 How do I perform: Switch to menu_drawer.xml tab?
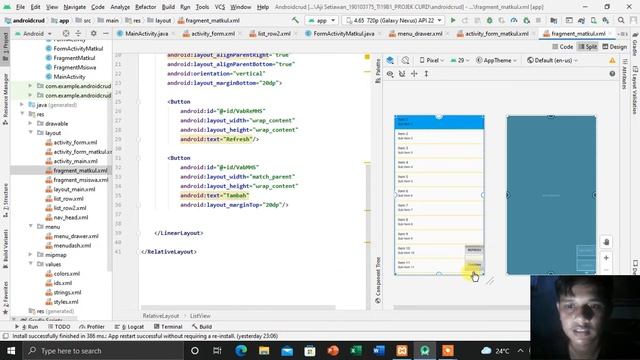coord(420,33)
